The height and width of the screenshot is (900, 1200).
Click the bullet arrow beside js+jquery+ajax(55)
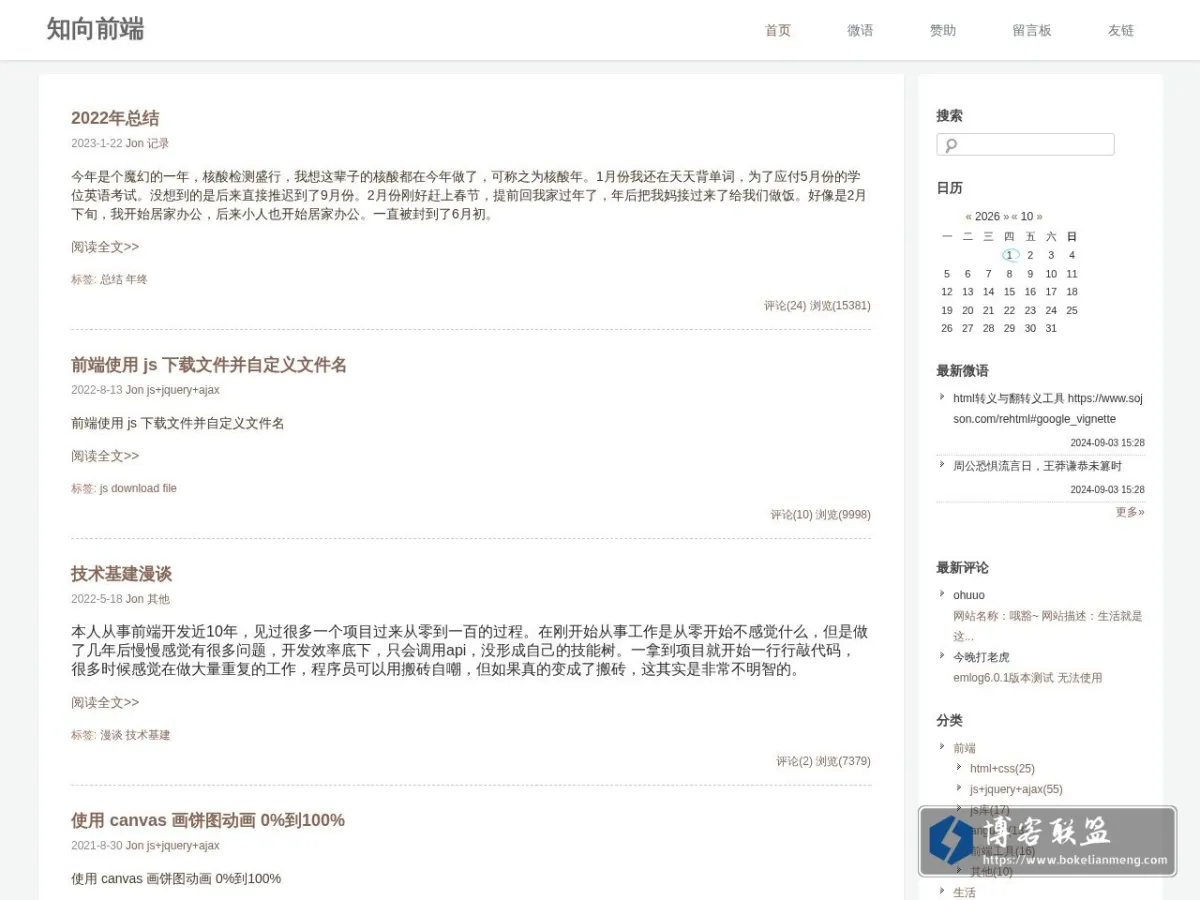click(959, 788)
